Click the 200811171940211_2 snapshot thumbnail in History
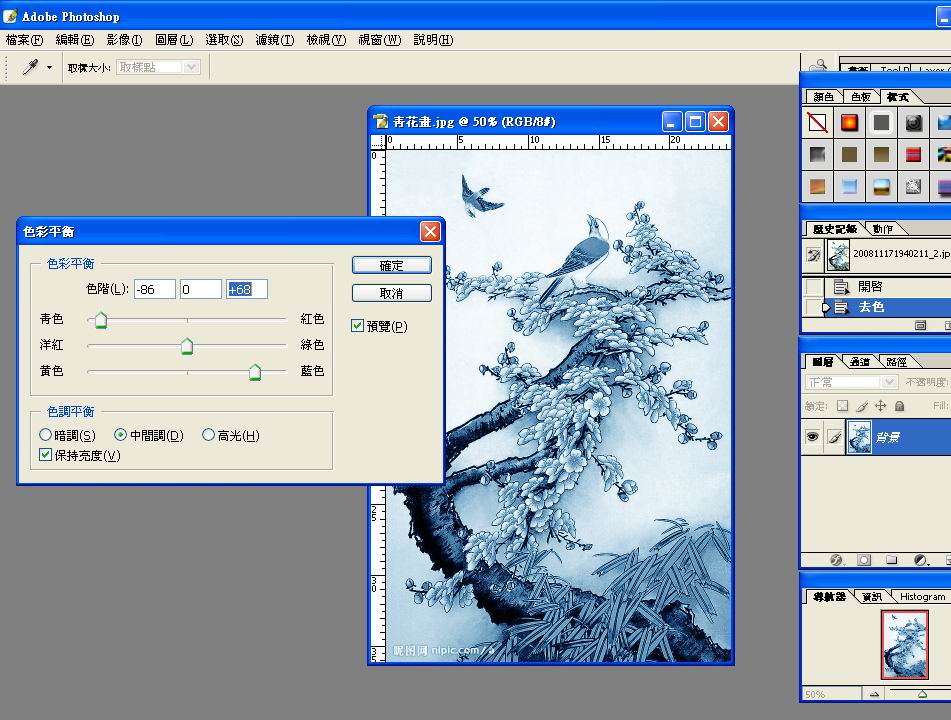The width and height of the screenshot is (951, 720). click(x=838, y=255)
